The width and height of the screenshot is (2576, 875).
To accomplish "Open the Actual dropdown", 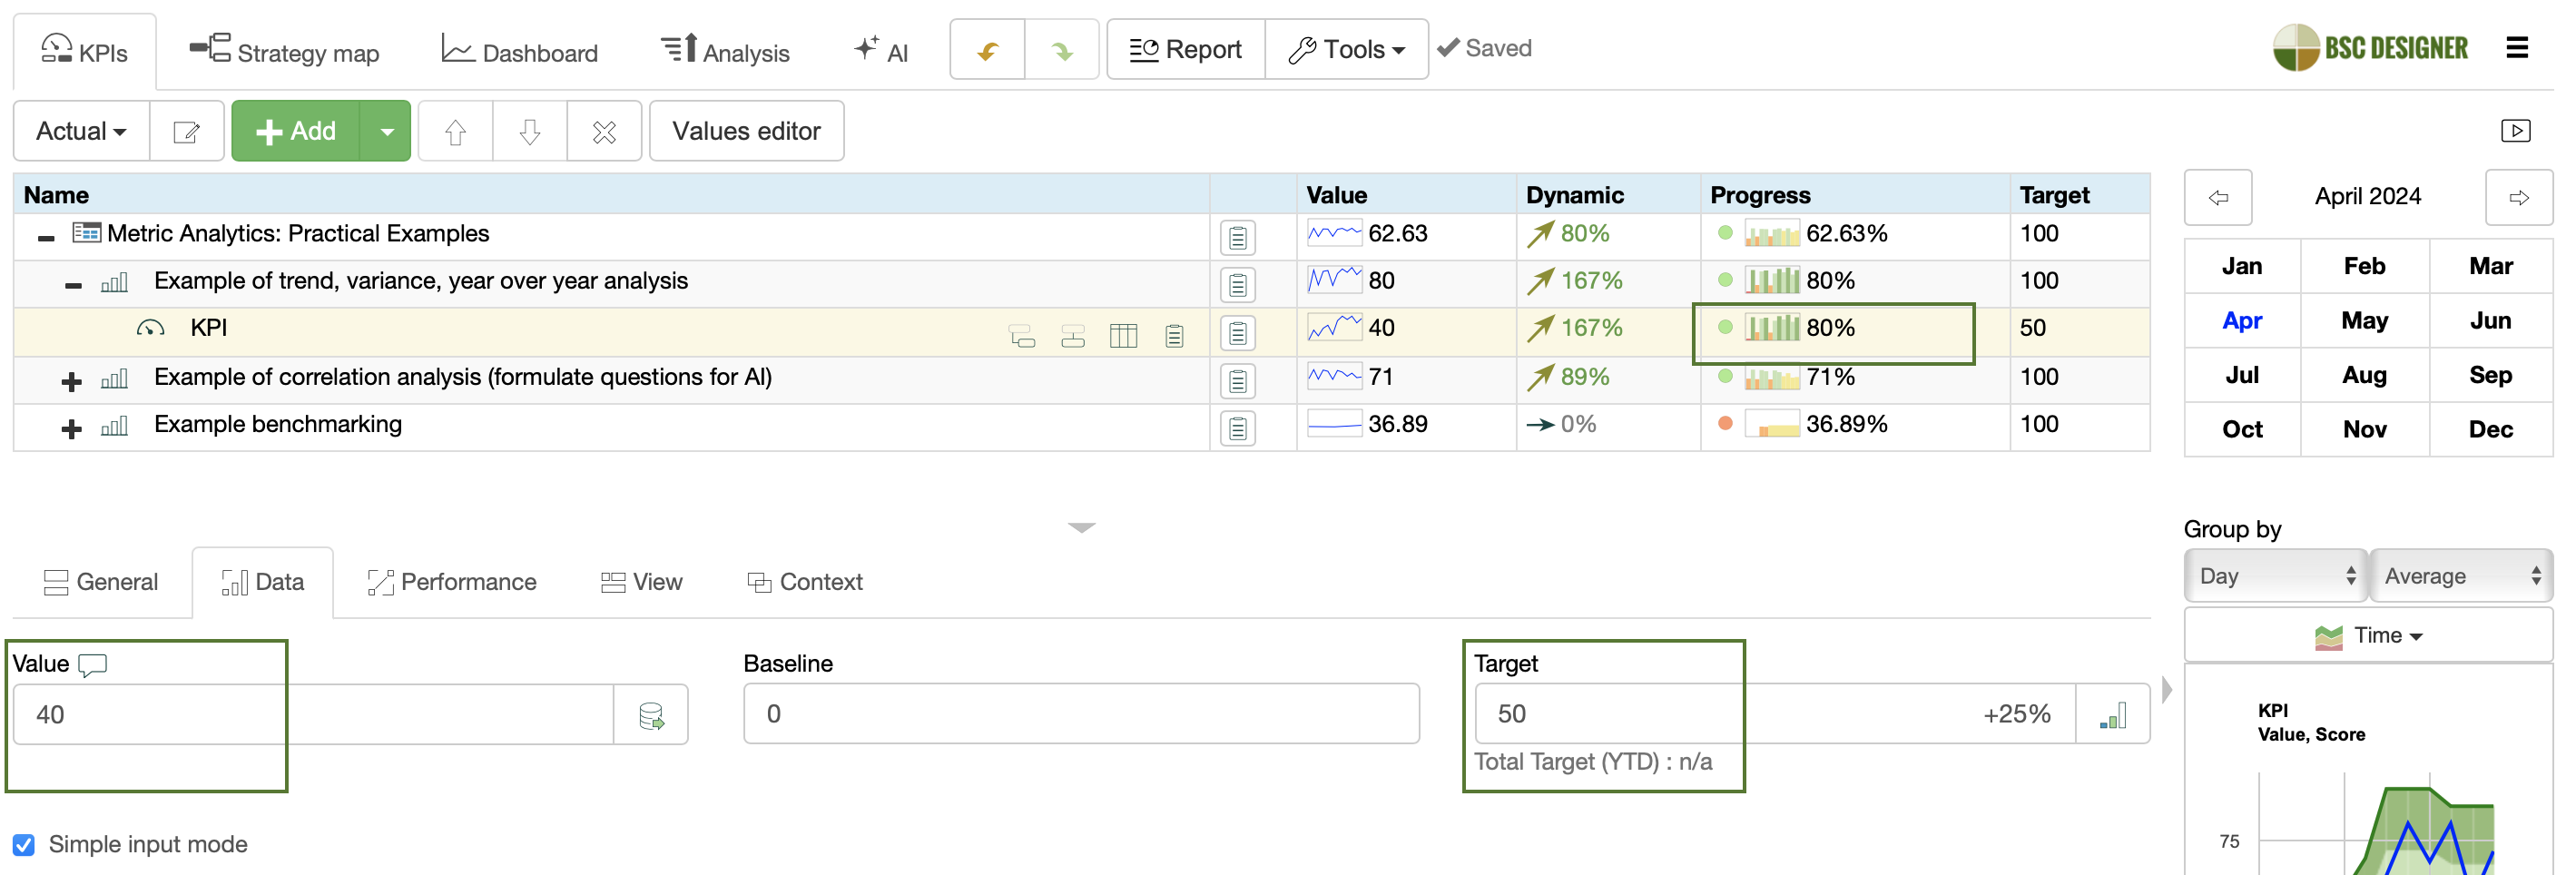I will 79,130.
